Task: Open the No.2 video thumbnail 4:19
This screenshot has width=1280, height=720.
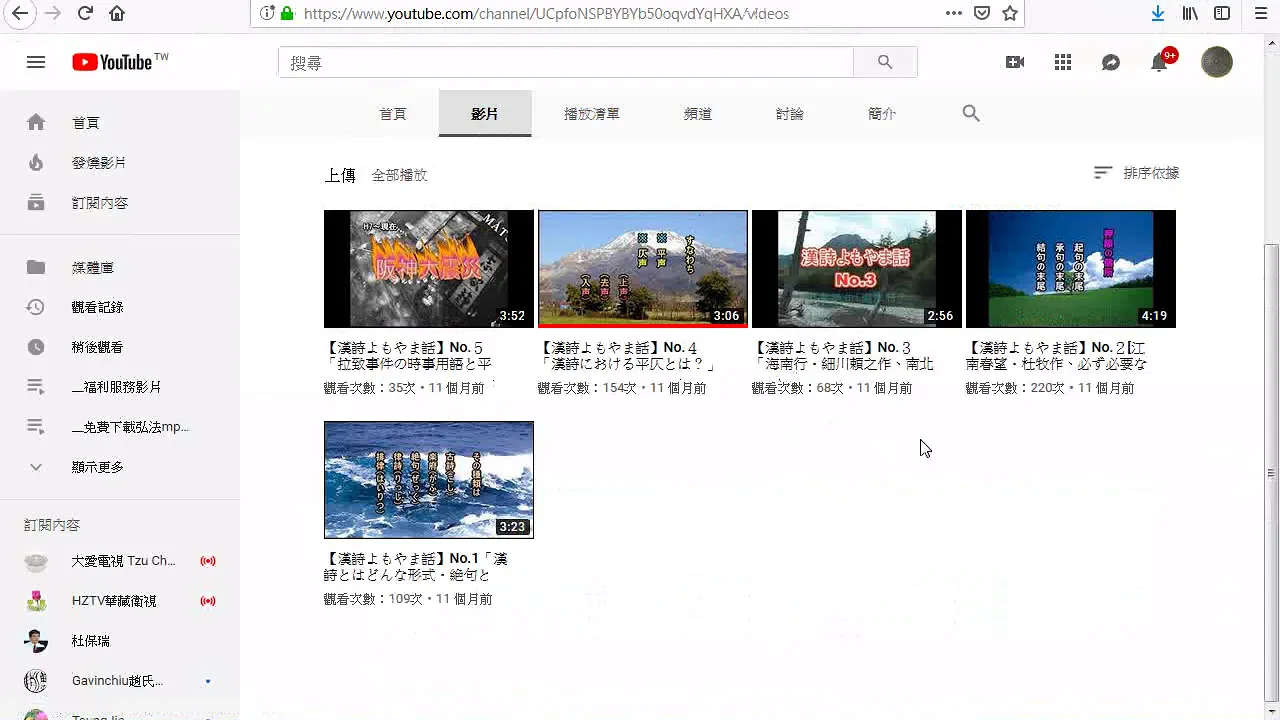Action: click(1071, 269)
